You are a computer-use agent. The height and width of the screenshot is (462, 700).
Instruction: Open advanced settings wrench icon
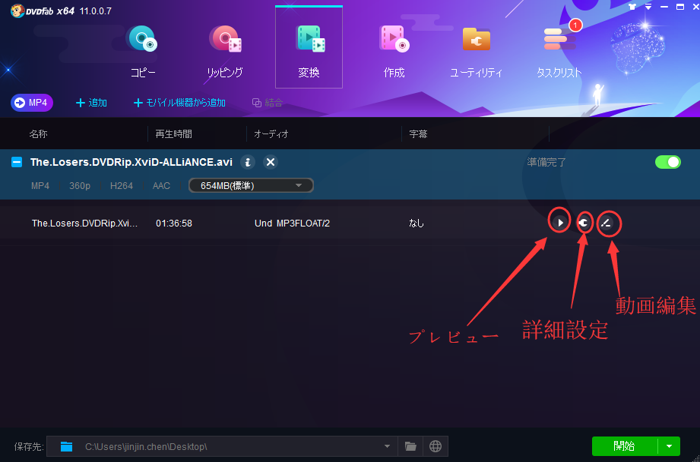pos(583,222)
